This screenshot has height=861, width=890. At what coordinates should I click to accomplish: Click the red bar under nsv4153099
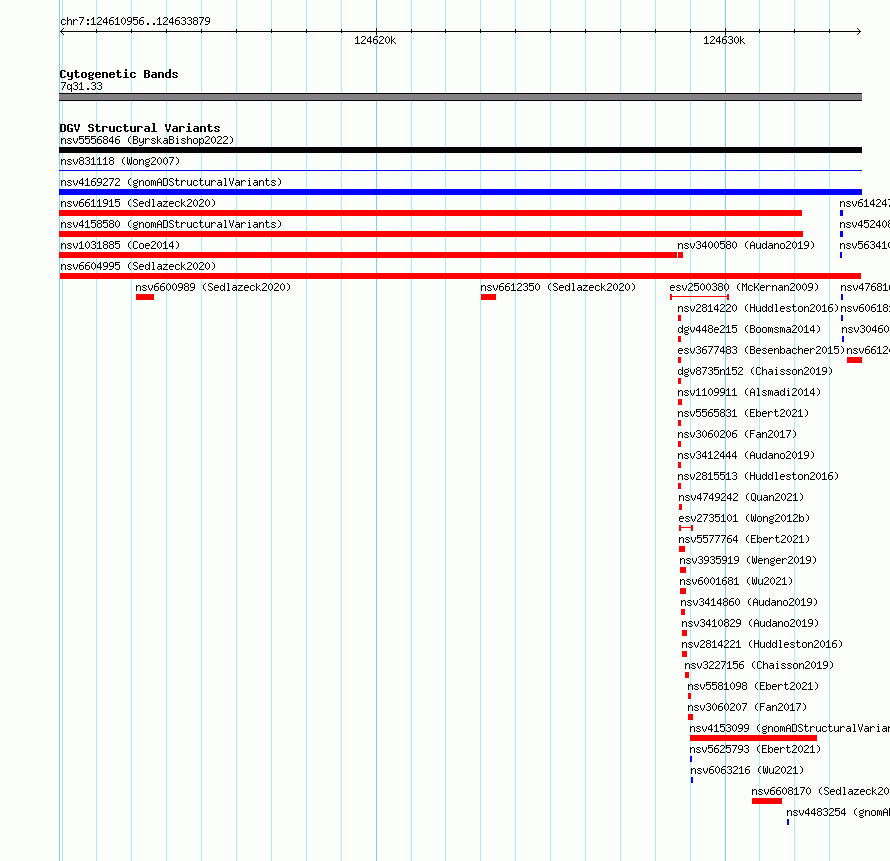click(753, 738)
